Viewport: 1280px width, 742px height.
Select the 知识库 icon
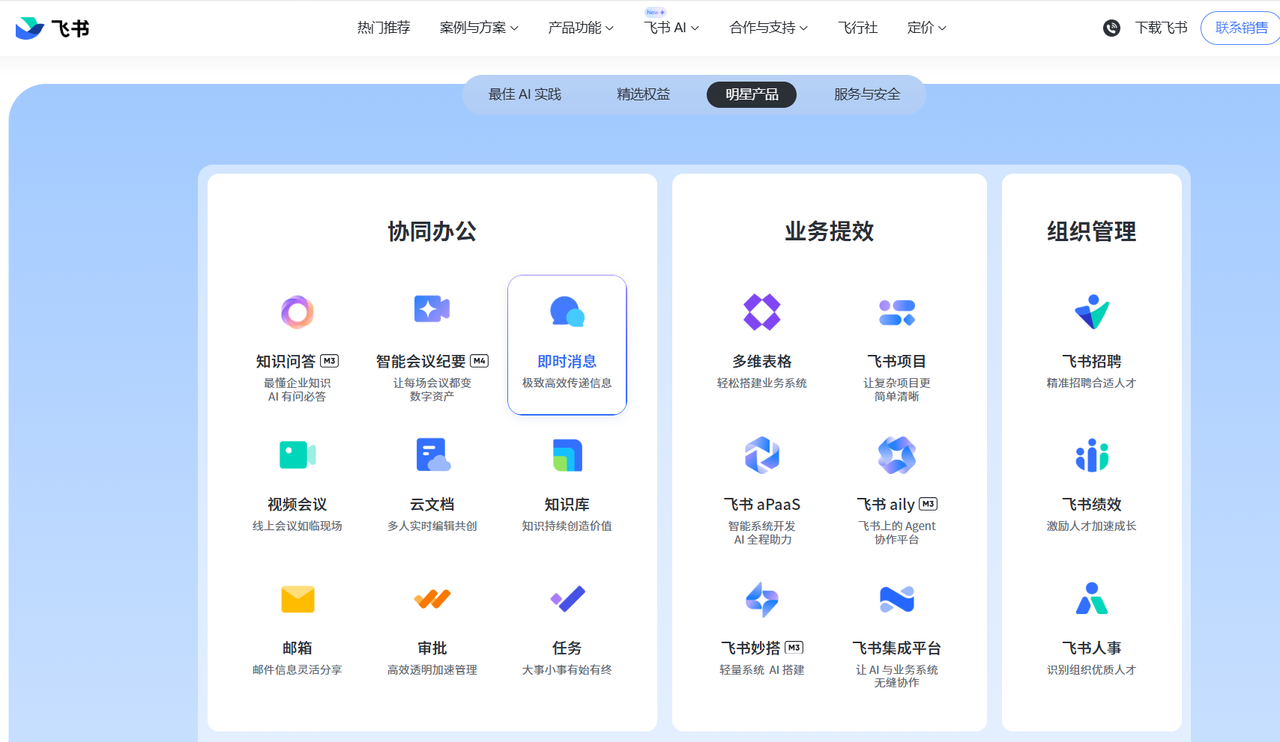tap(567, 455)
